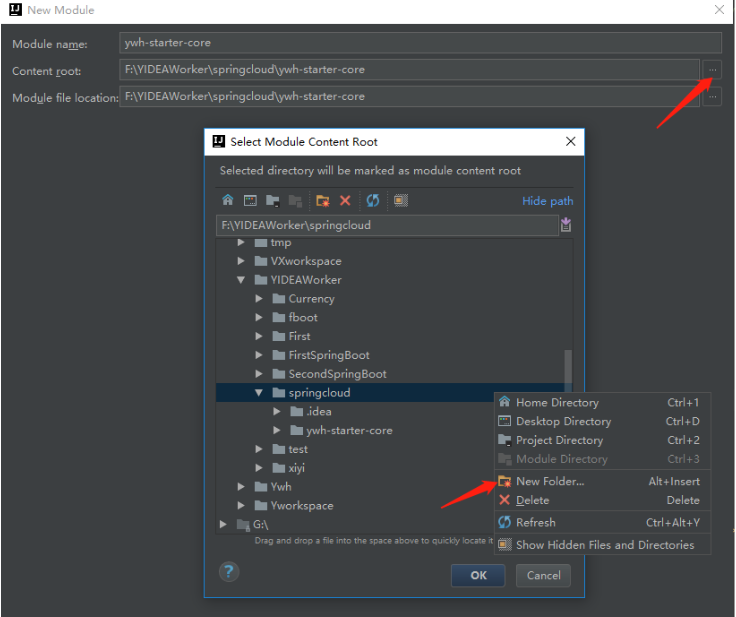The height and width of the screenshot is (617, 736).
Task: Toggle the show hidden files toolbar icon
Action: [400, 201]
